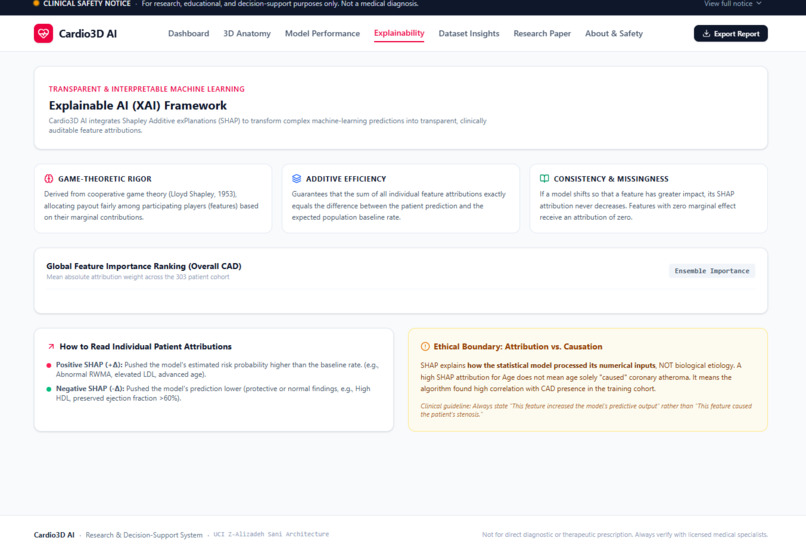Click the italic Clinical guideline note
The image size is (806, 550).
pos(586,410)
